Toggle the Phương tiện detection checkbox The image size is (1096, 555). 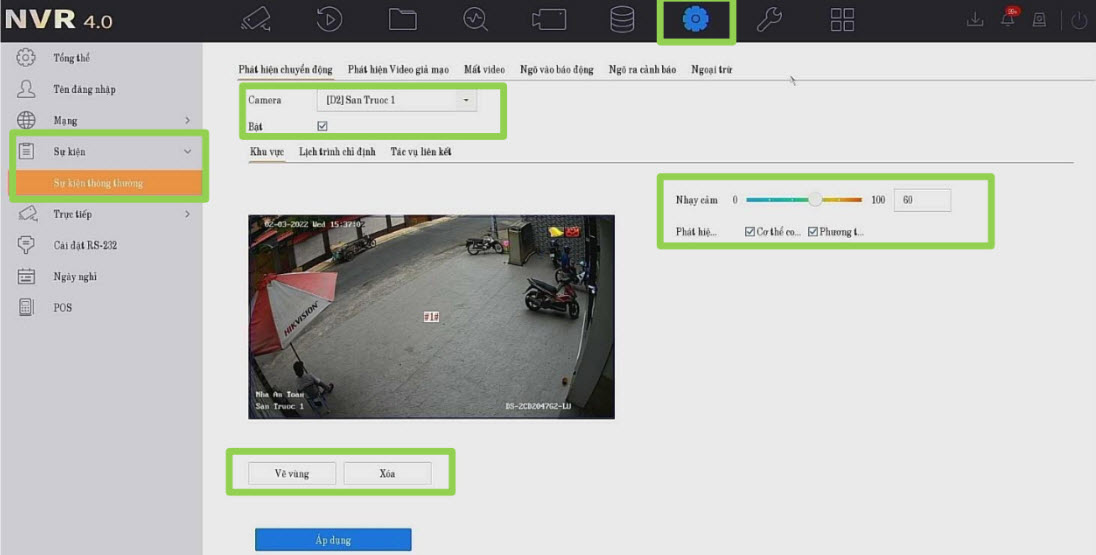pyautogui.click(x=813, y=232)
